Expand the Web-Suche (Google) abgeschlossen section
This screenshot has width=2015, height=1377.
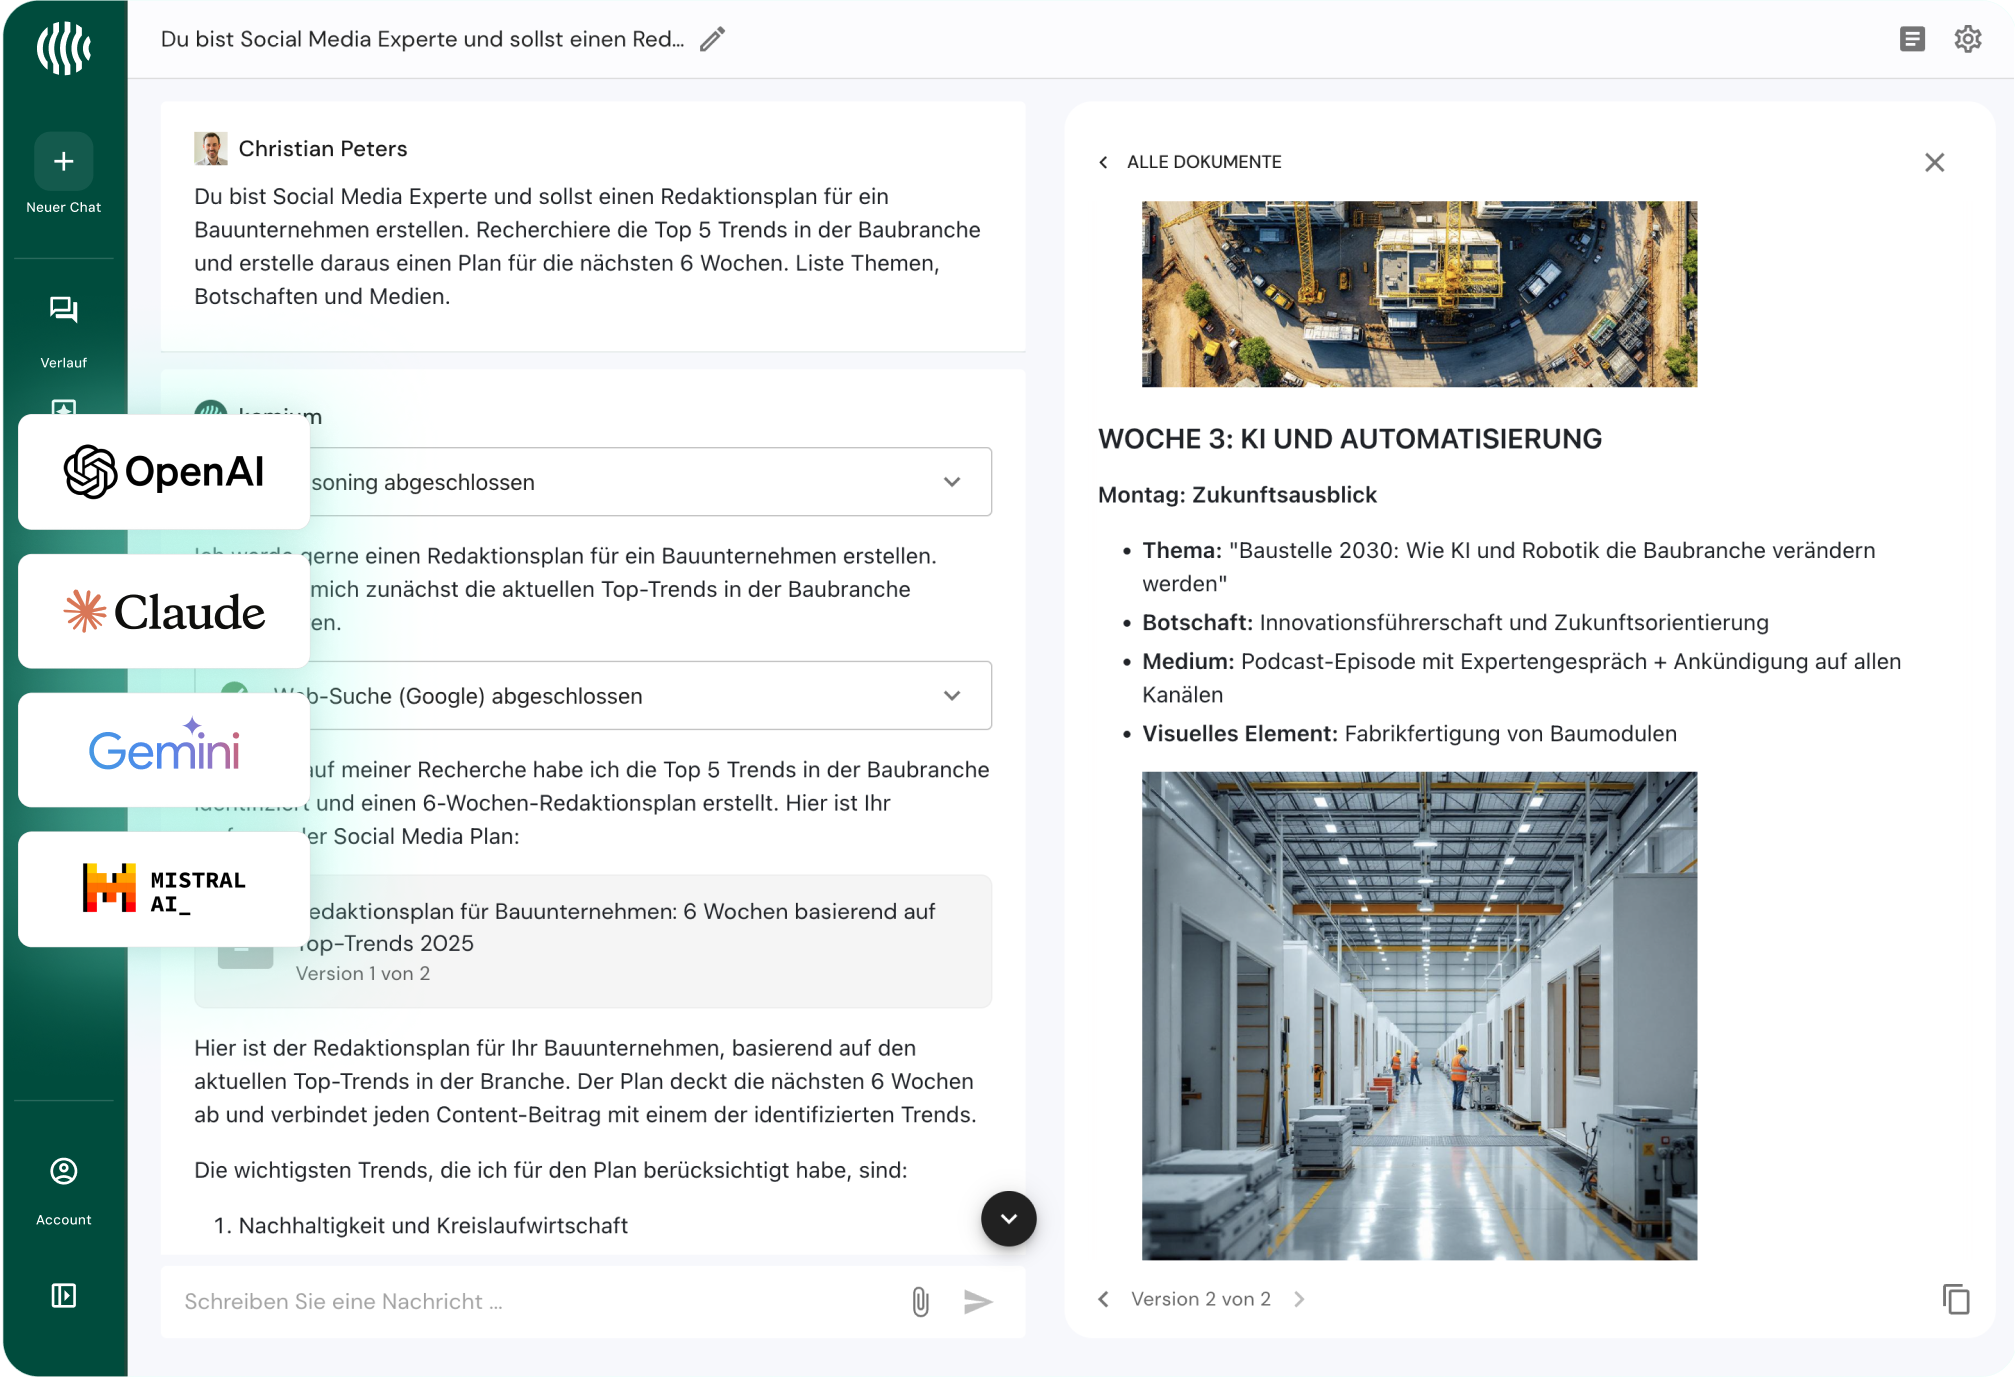[x=951, y=695]
